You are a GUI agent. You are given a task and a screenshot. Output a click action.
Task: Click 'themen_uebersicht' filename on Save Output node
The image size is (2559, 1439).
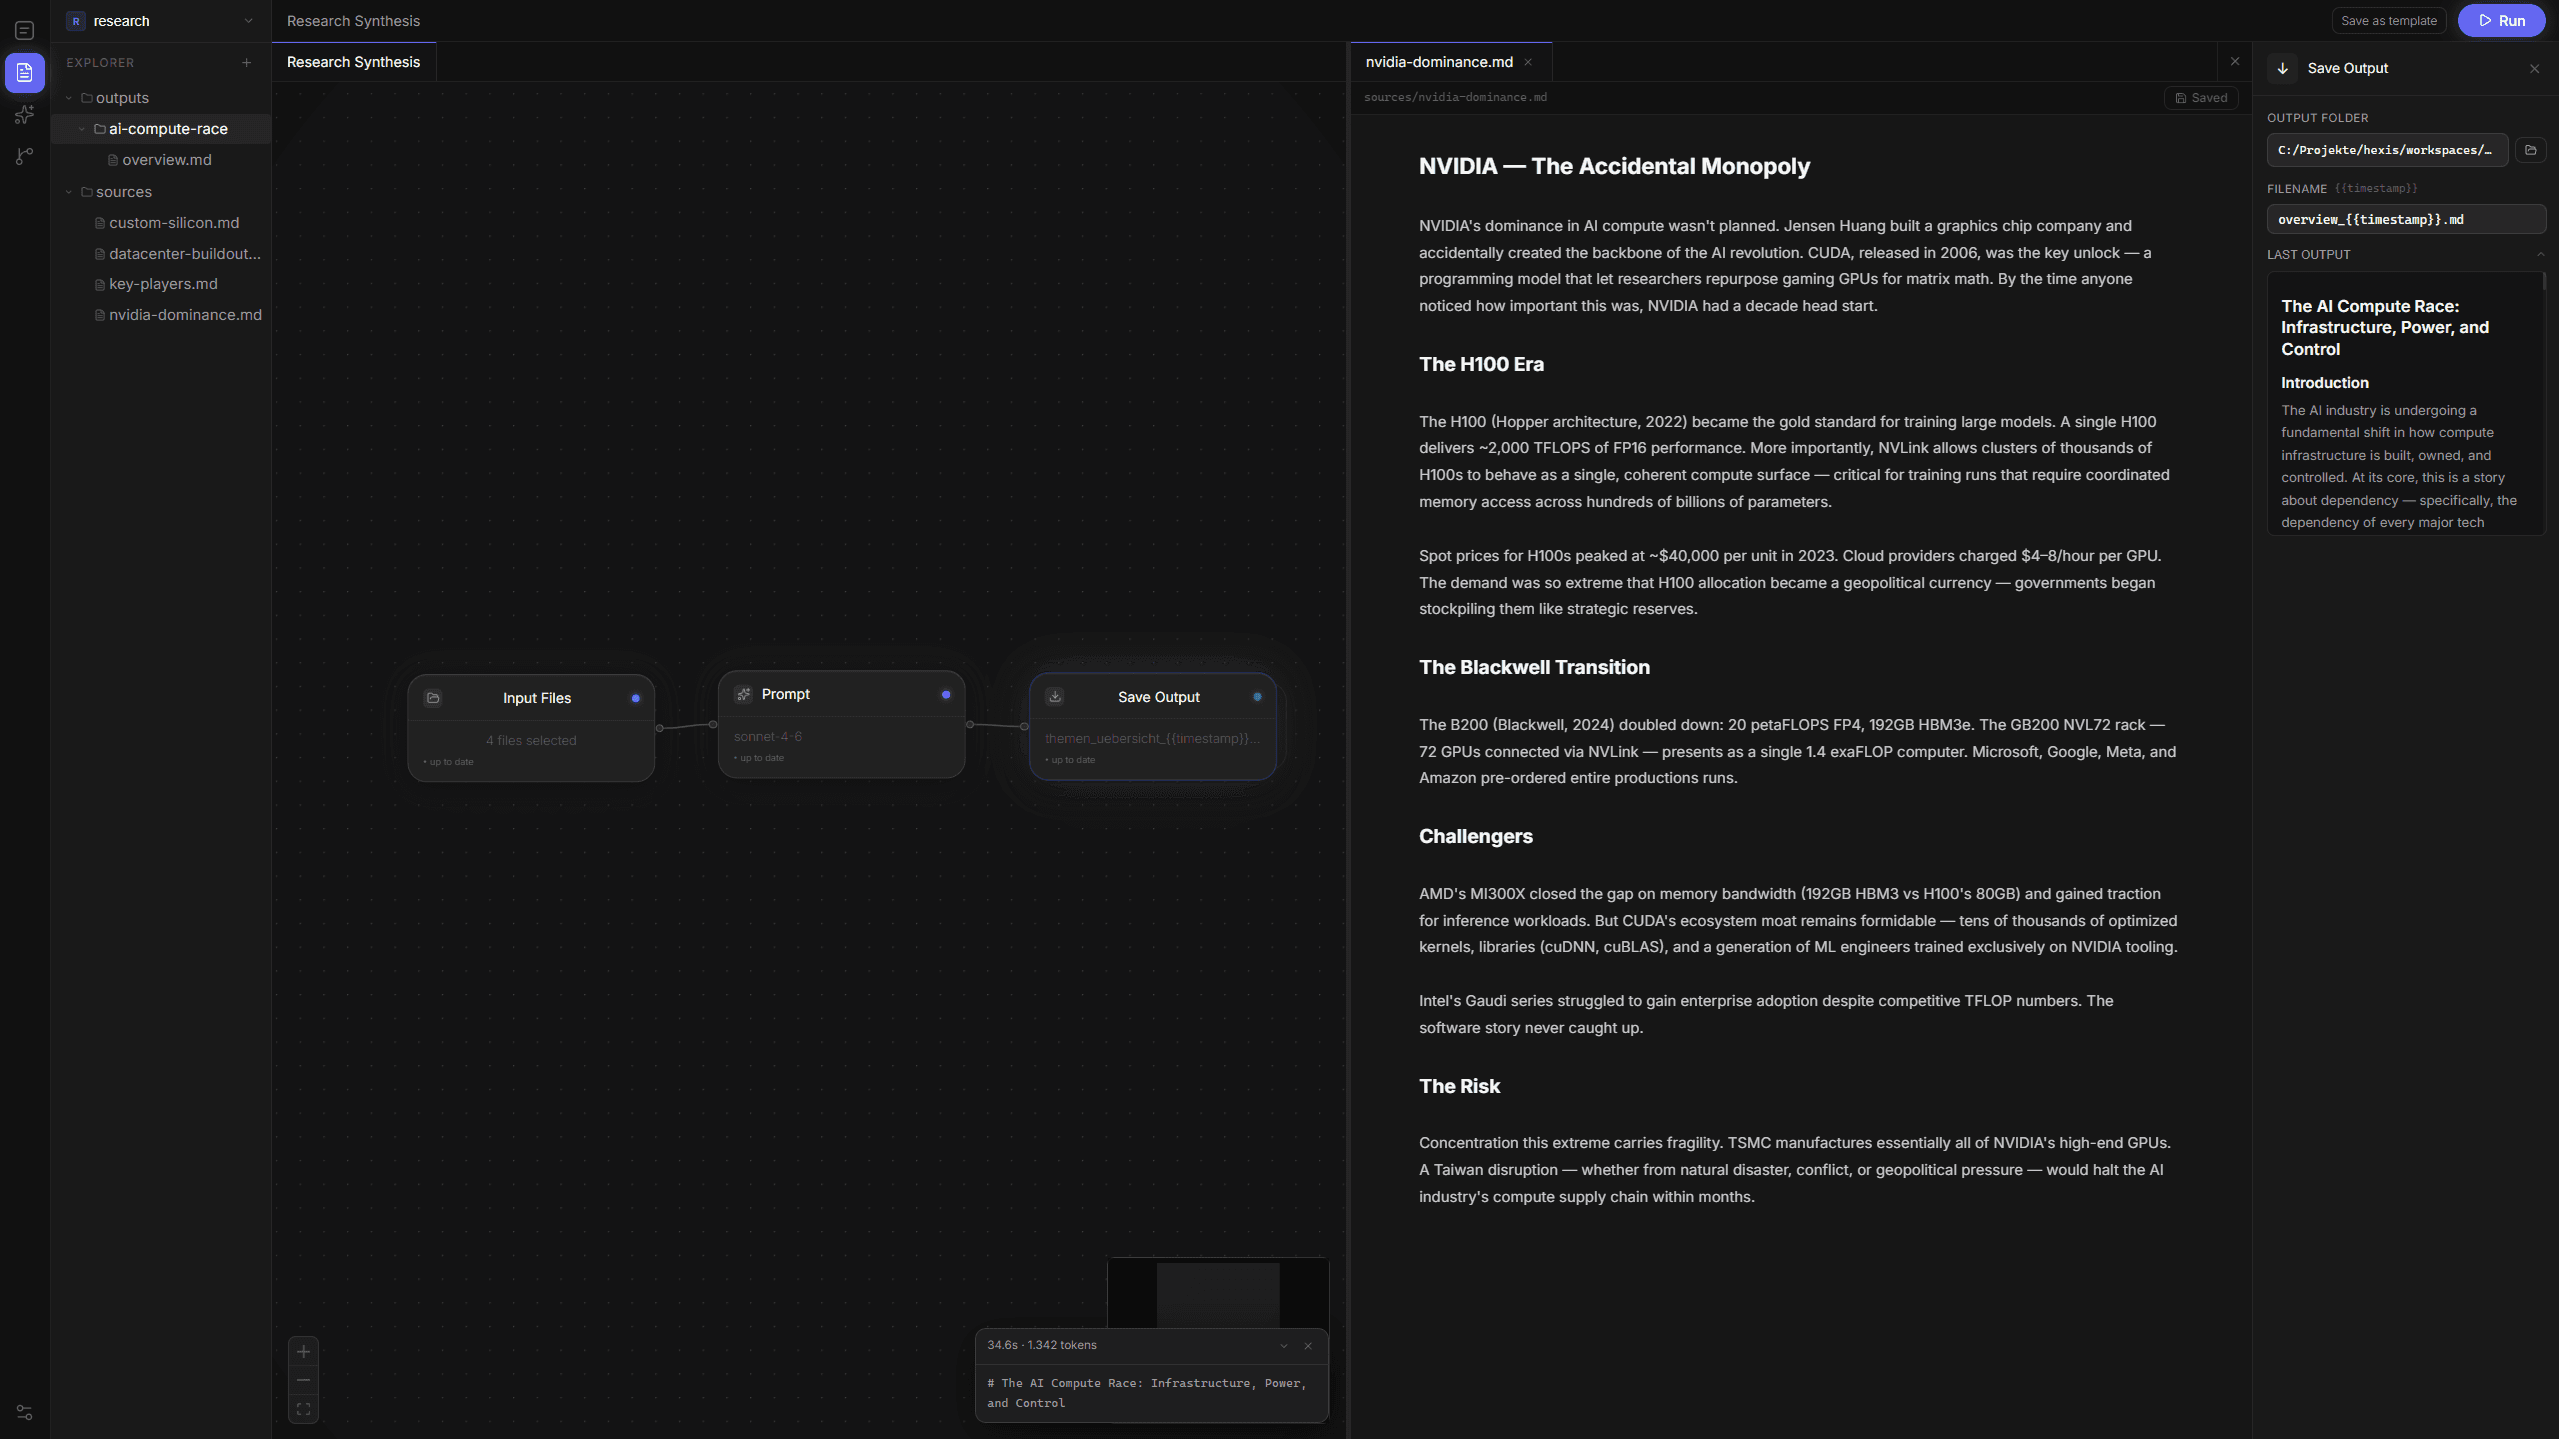click(1152, 739)
